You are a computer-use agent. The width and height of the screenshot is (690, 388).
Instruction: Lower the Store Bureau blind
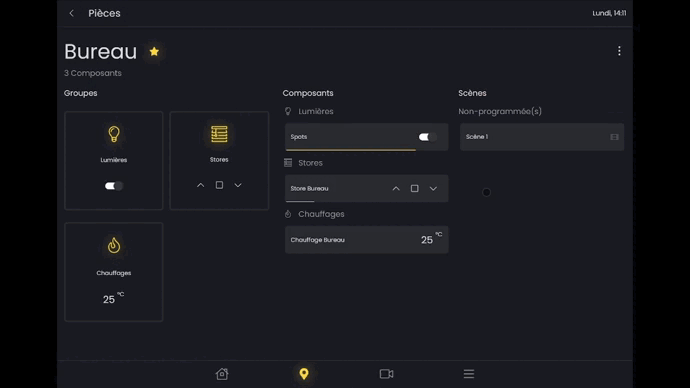[433, 188]
